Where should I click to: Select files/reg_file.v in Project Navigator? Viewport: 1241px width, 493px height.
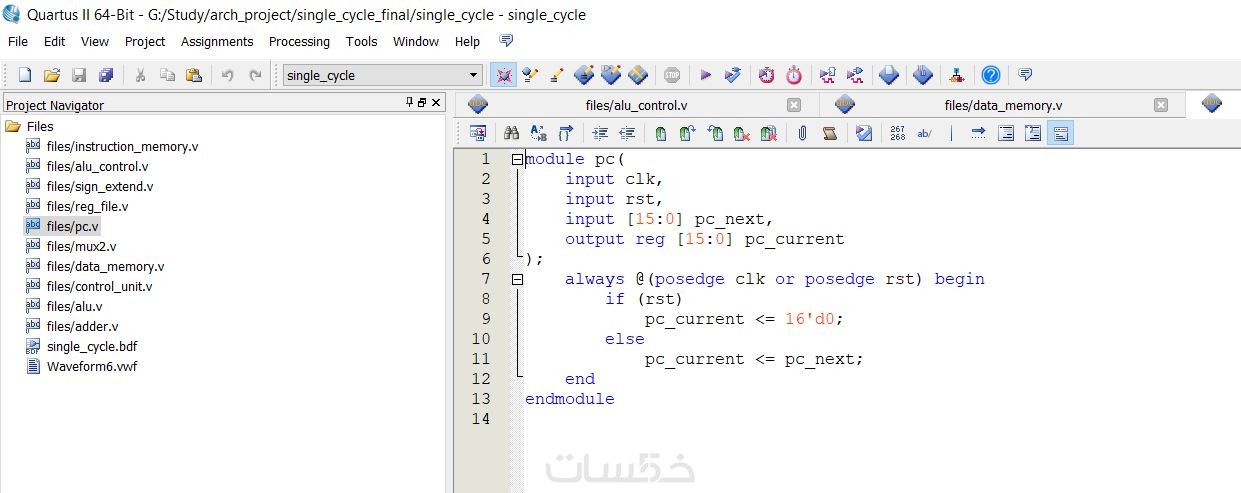pyautogui.click(x=87, y=206)
